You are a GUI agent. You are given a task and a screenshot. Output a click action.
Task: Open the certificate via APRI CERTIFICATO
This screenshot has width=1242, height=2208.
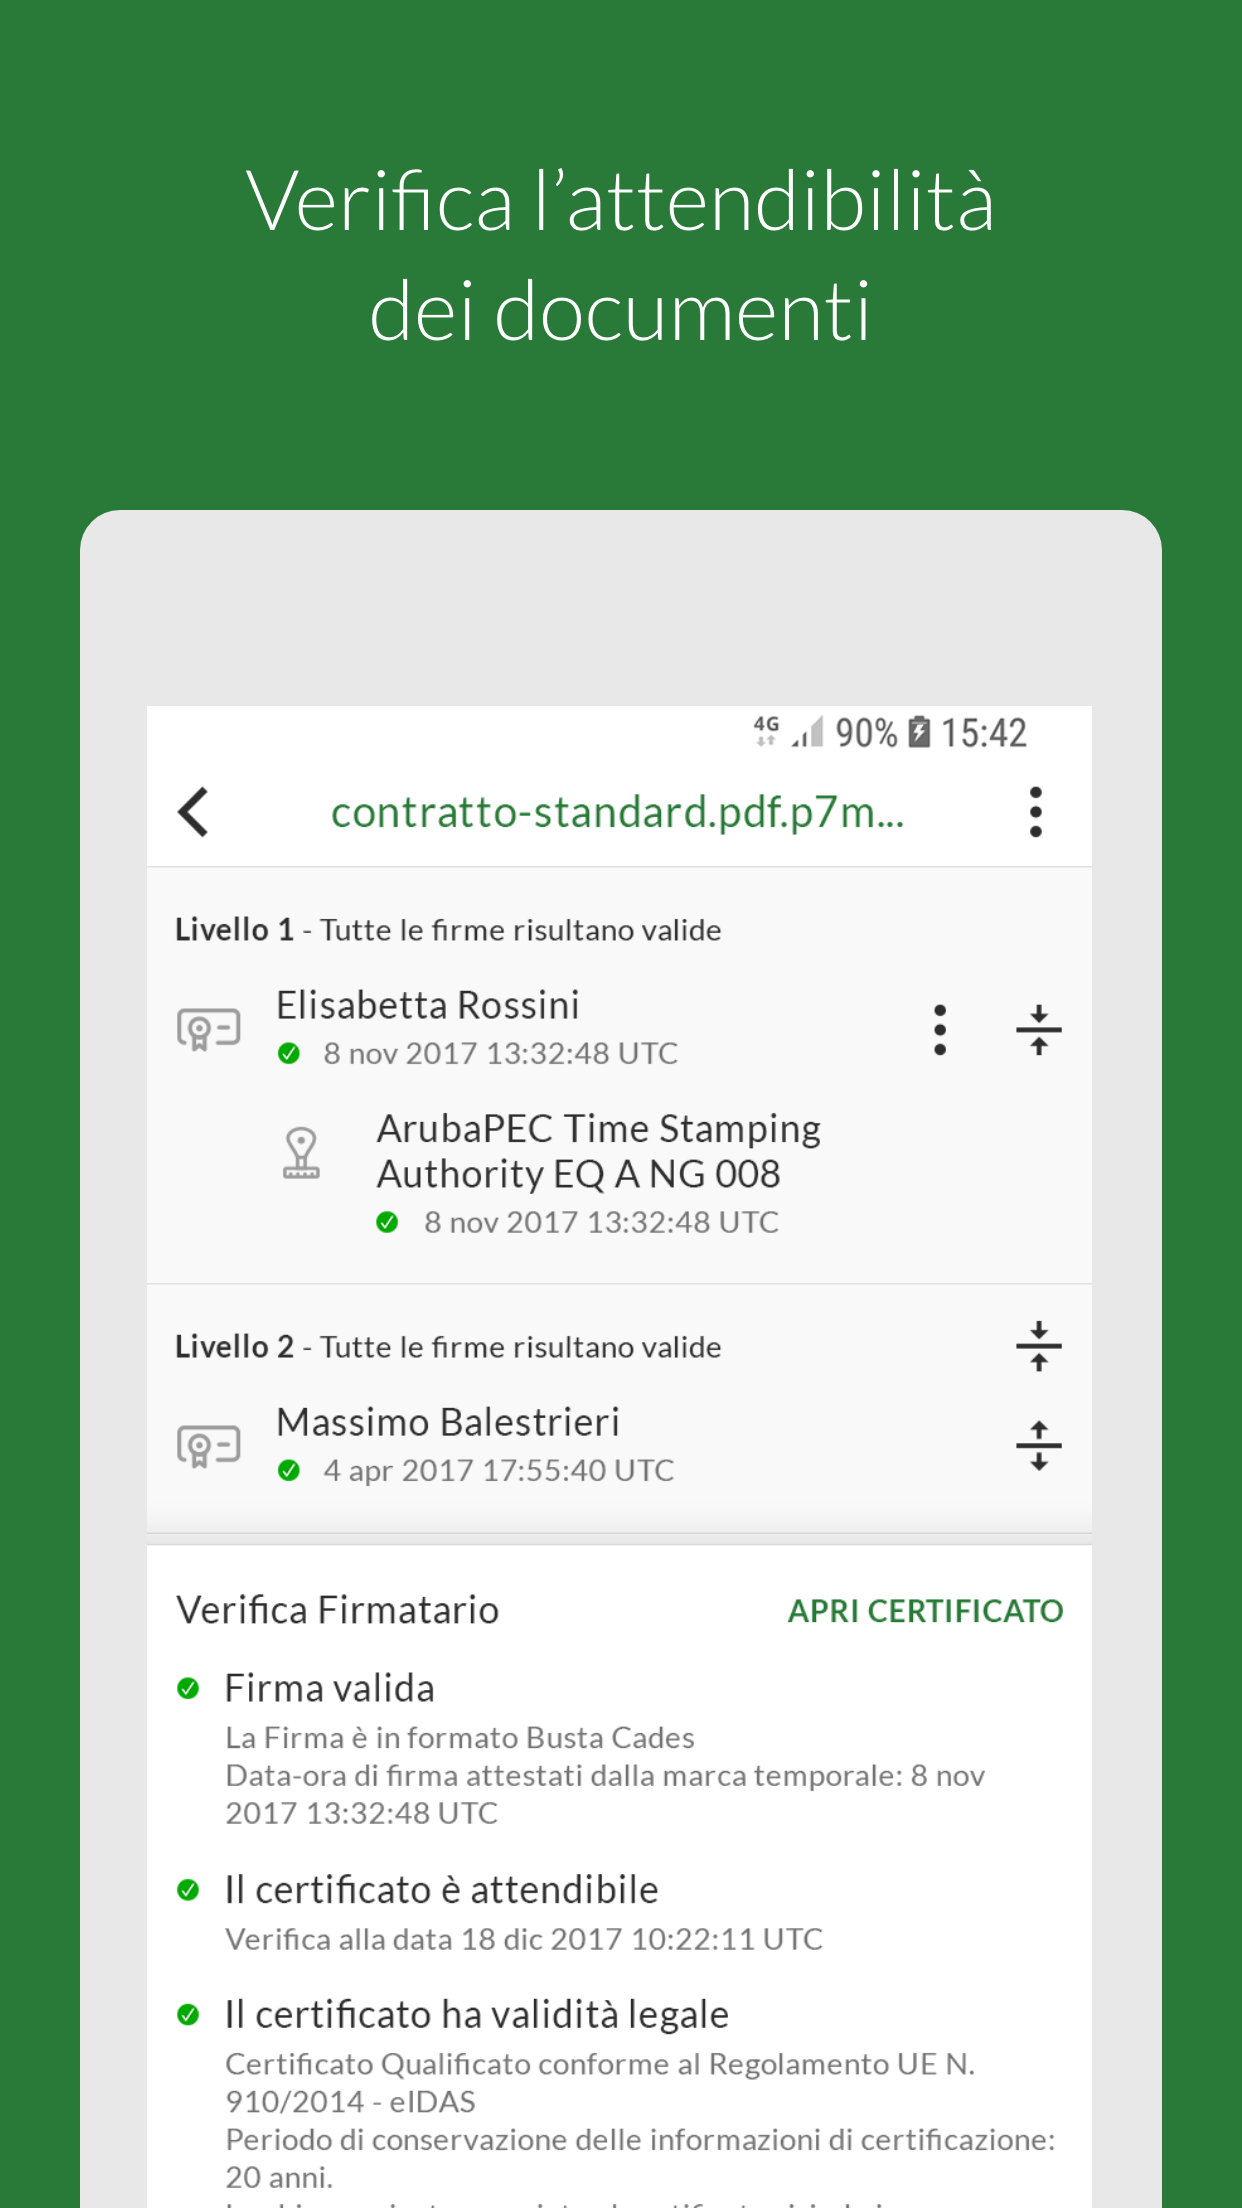pos(925,1611)
